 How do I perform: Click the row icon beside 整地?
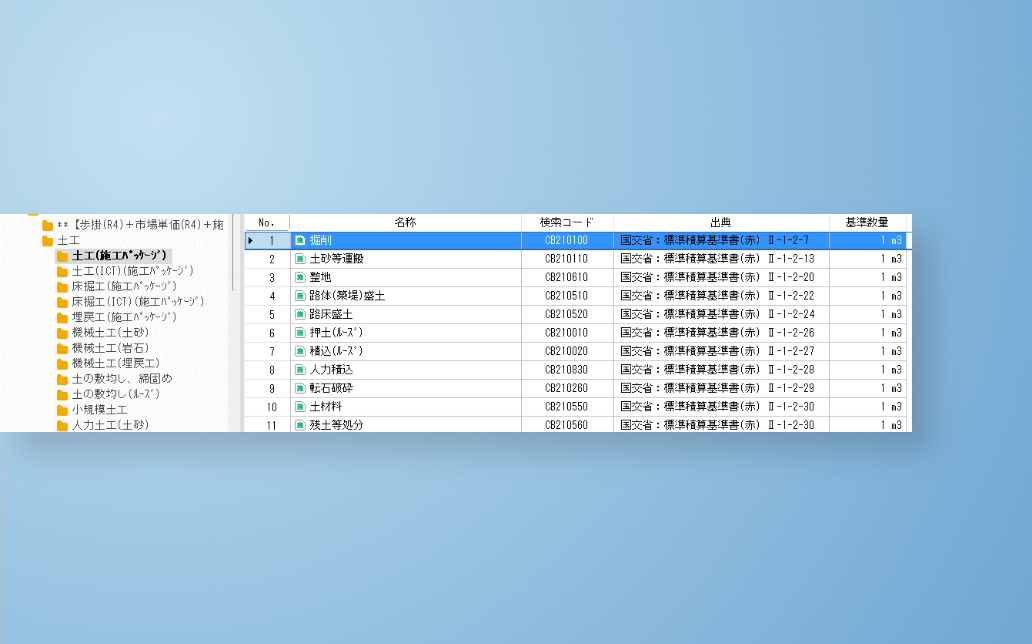tap(300, 277)
